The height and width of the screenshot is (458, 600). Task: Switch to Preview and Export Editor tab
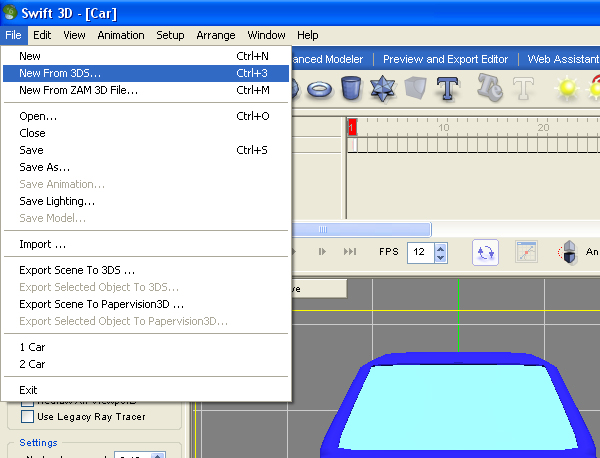pos(445,59)
